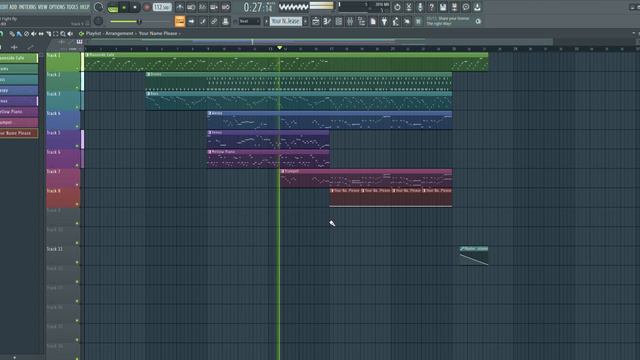
Task: Toggle the metronome icon
Action: point(180,7)
